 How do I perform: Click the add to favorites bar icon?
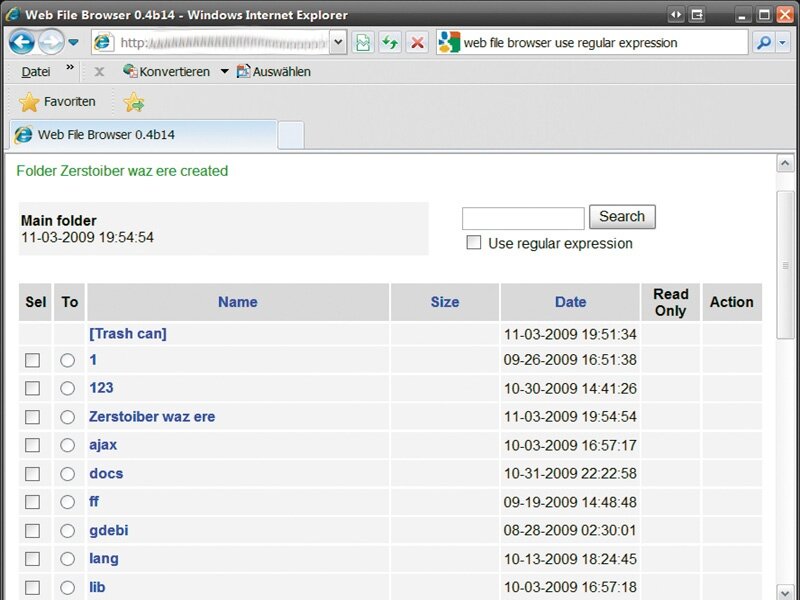(x=134, y=102)
